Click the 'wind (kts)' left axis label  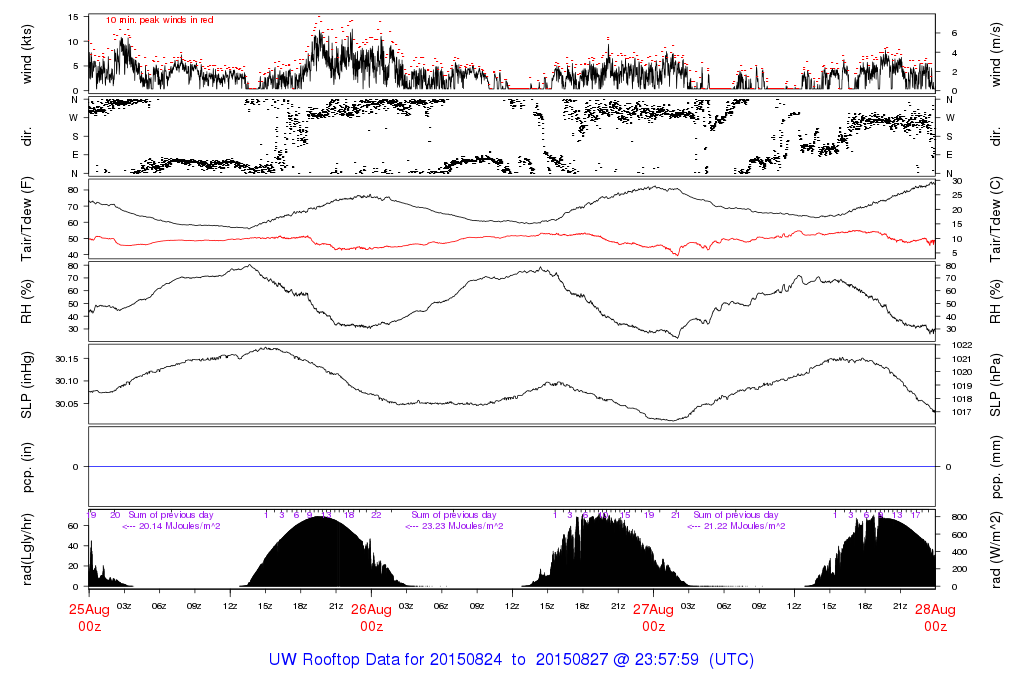[x=27, y=52]
